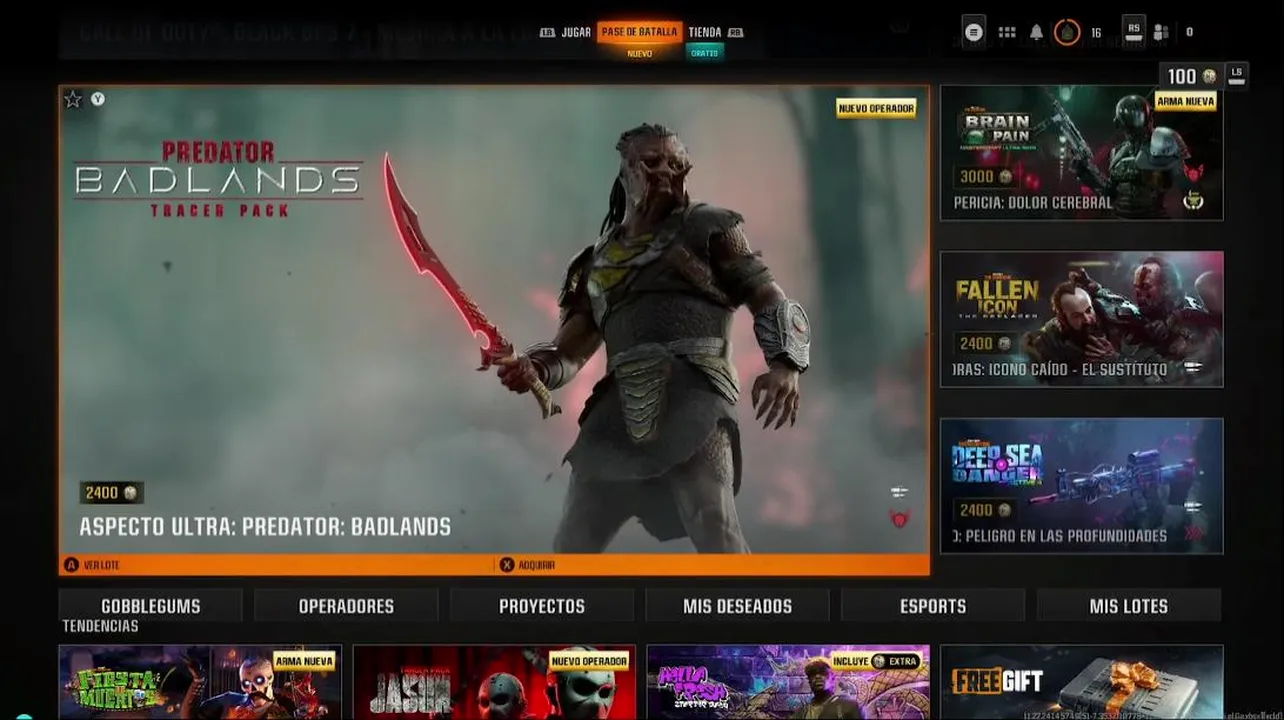Click the COD points coin in the 100 balance
Image resolution: width=1284 pixels, height=720 pixels.
click(1209, 76)
